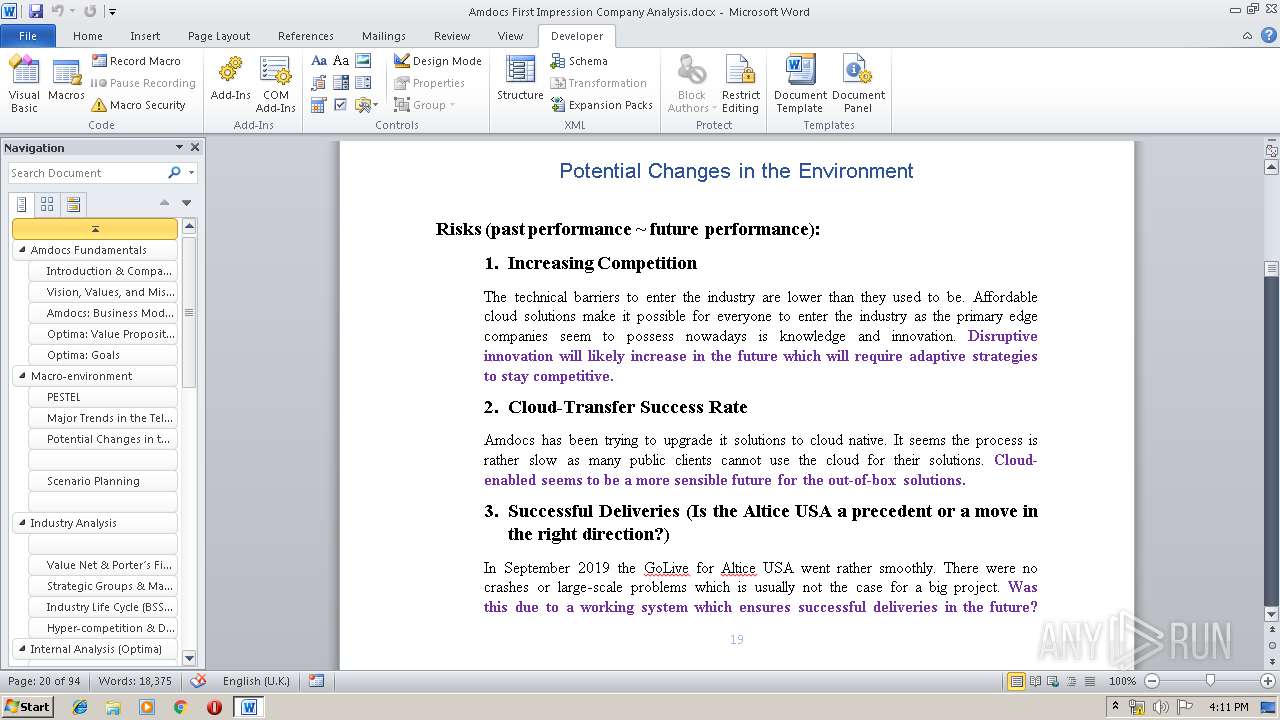This screenshot has width=1280, height=720.
Task: Switch to the View tab
Action: pyautogui.click(x=510, y=36)
